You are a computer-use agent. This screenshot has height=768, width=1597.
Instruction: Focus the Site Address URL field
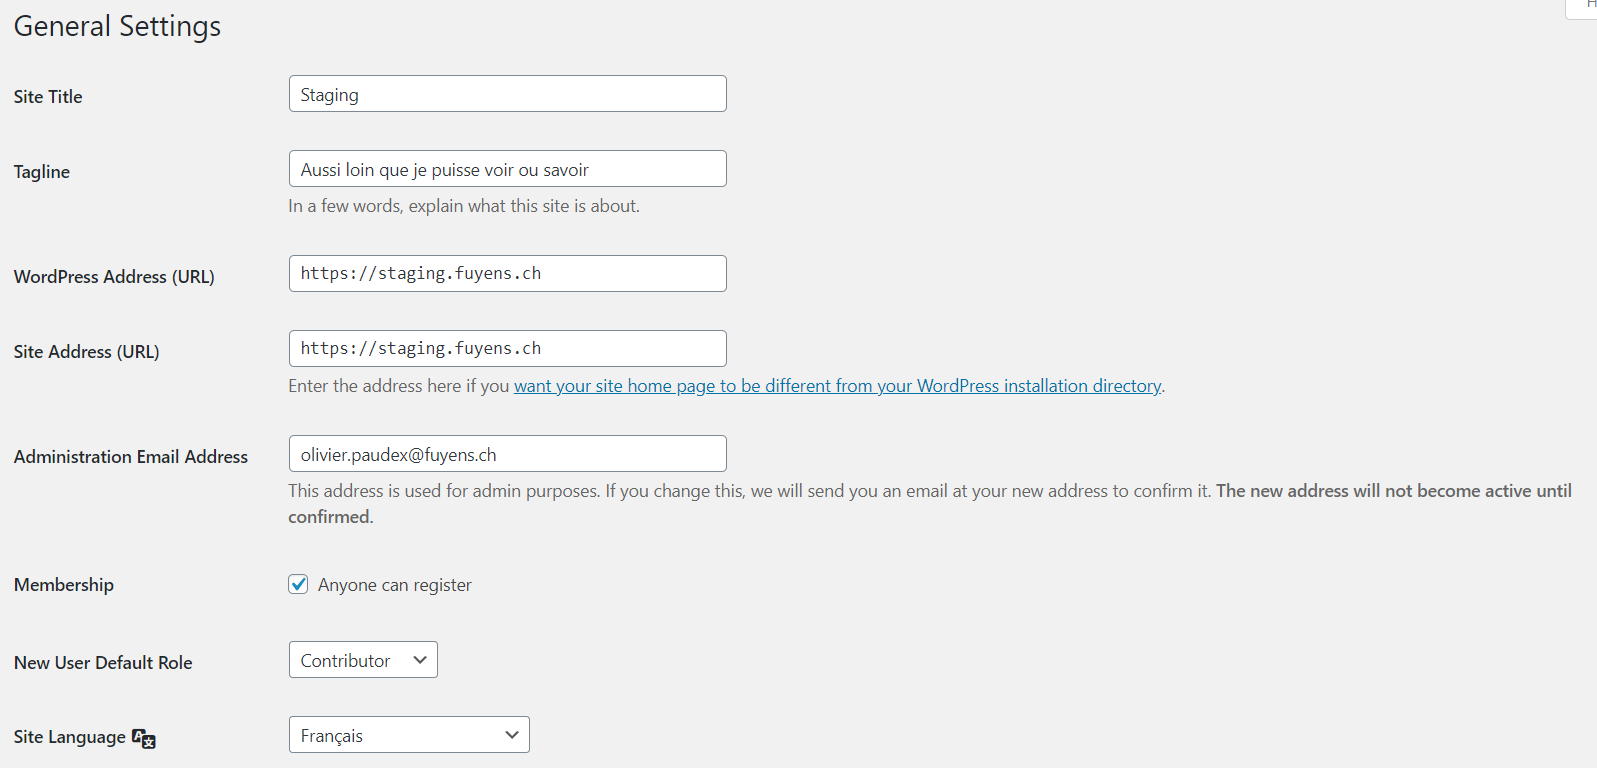[x=507, y=349]
